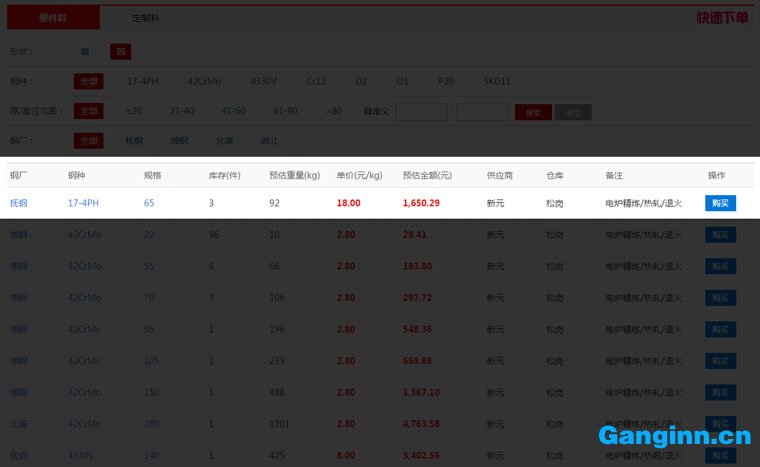The image size is (760, 467).
Task: Filter steel mill by 湘钢
Action: coord(179,141)
